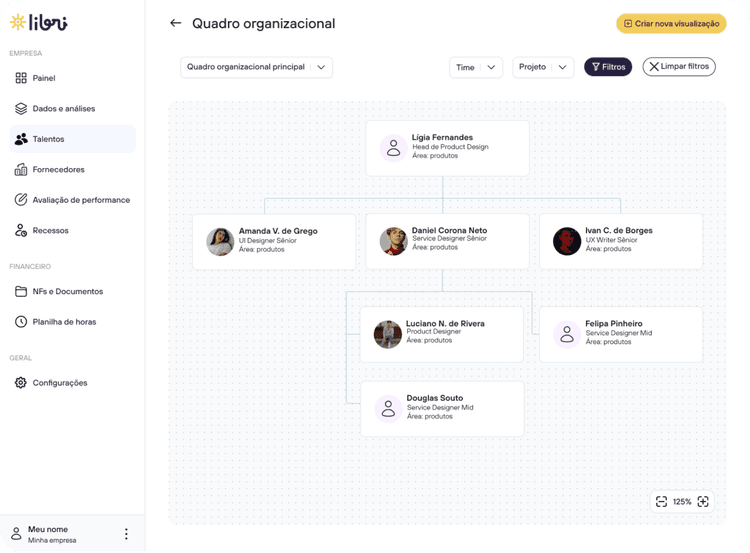
Task: Click the Dados e análises layers icon
Action: (x=21, y=108)
